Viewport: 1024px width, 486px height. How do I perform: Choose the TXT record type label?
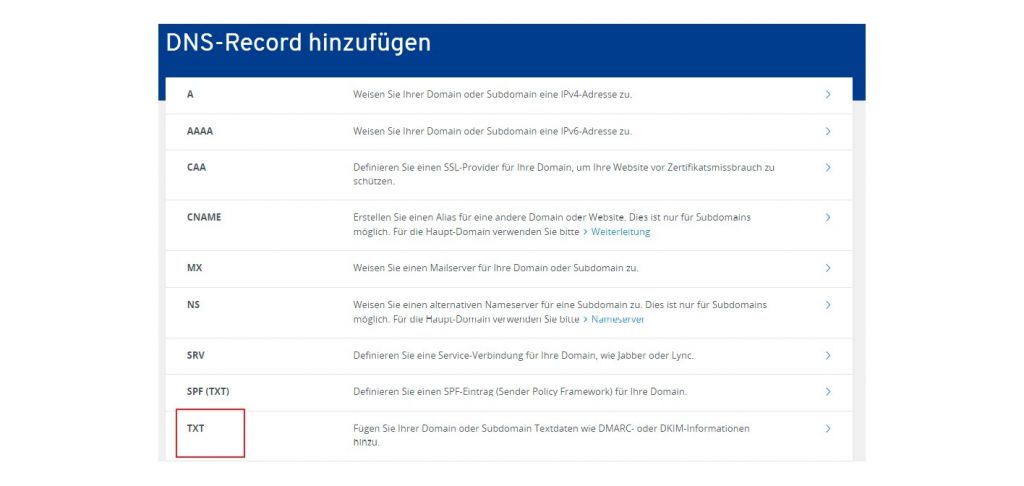pos(196,429)
